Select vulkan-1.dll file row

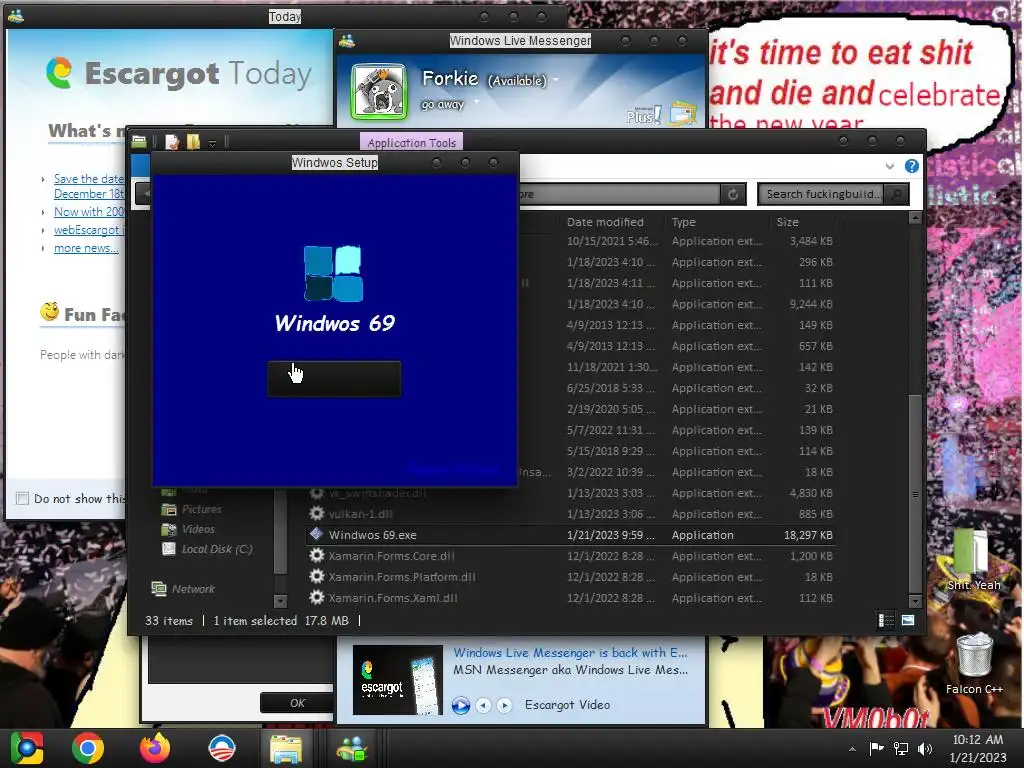click(571, 514)
